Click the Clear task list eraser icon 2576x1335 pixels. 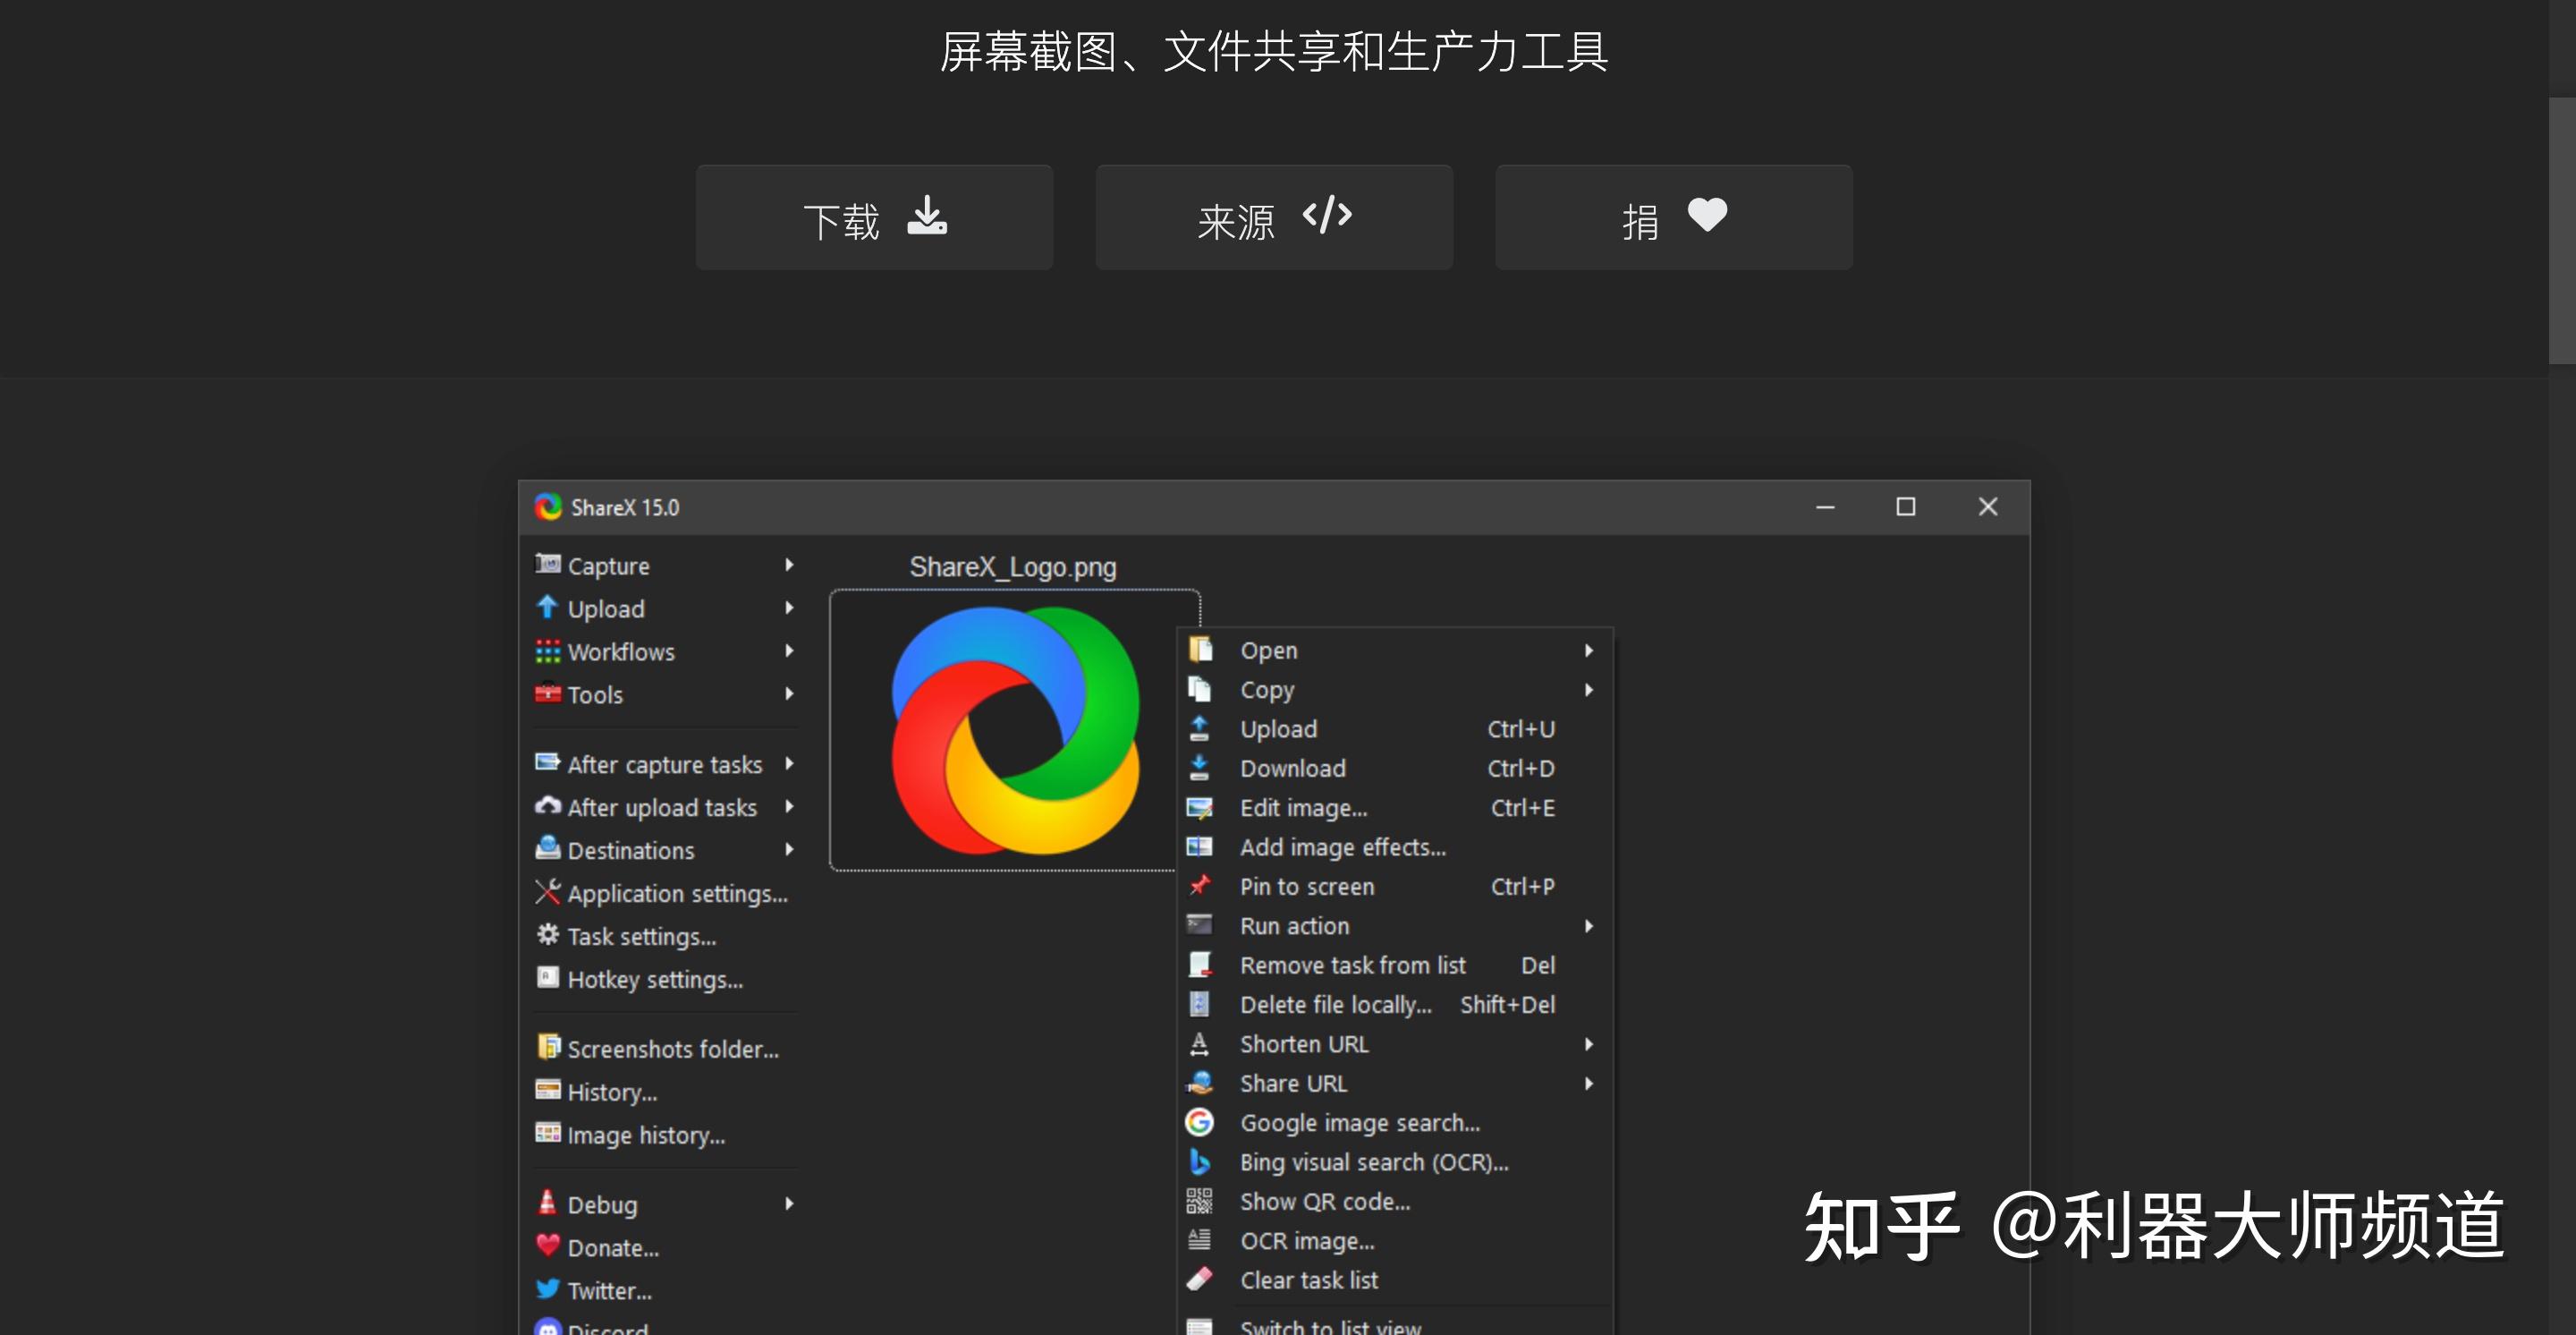(x=1200, y=1279)
